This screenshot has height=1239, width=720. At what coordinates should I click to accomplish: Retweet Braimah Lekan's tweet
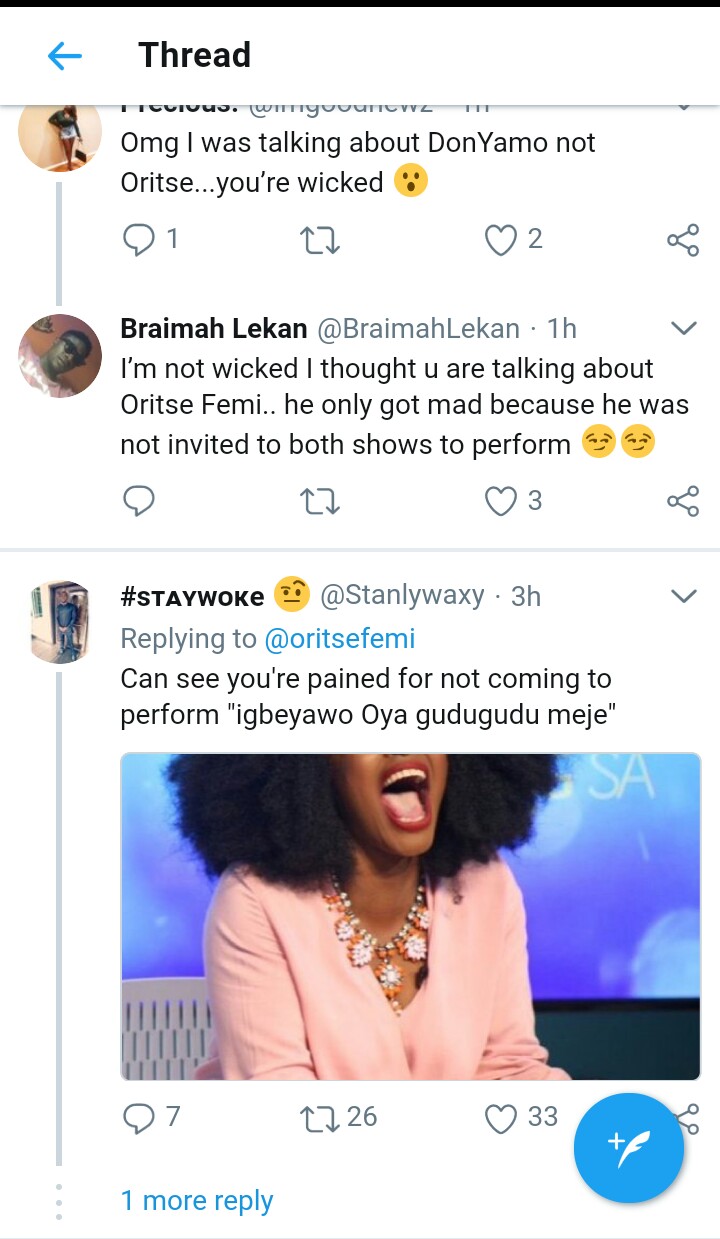320,500
